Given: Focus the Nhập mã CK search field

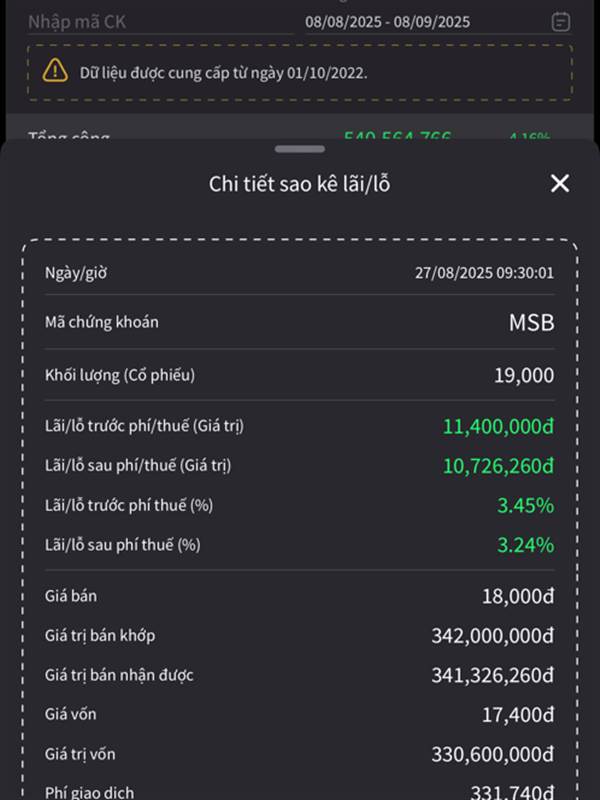Looking at the screenshot, I should [x=161, y=22].
